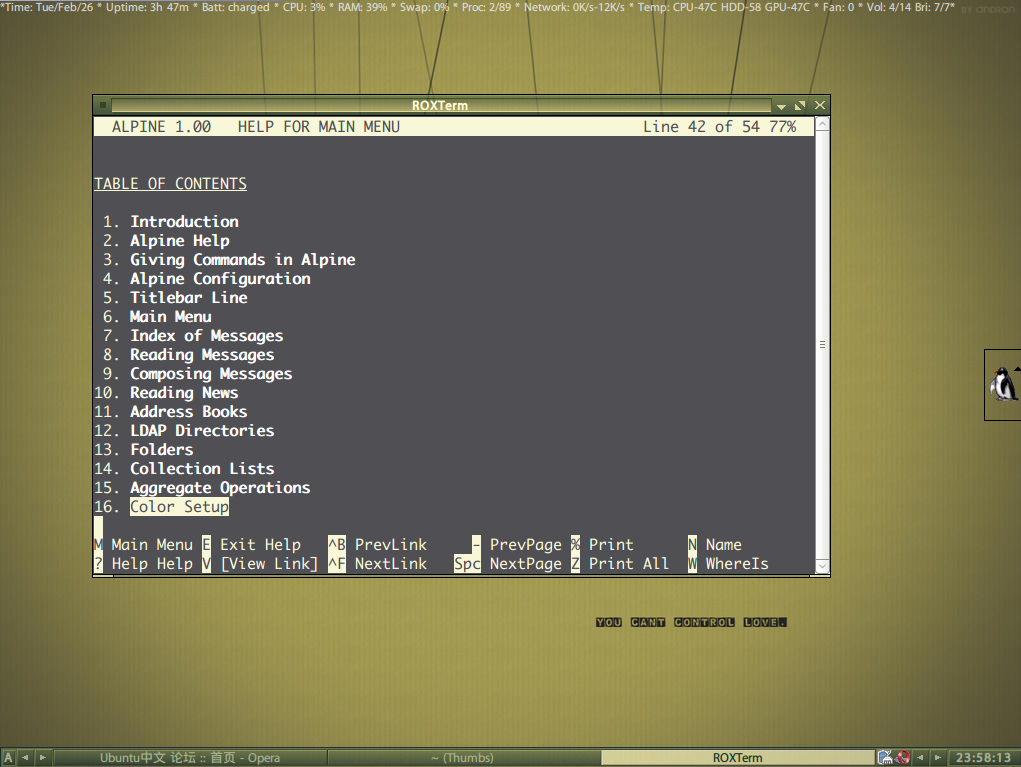
Task: Click the "^F NextLink" command
Action: point(378,563)
